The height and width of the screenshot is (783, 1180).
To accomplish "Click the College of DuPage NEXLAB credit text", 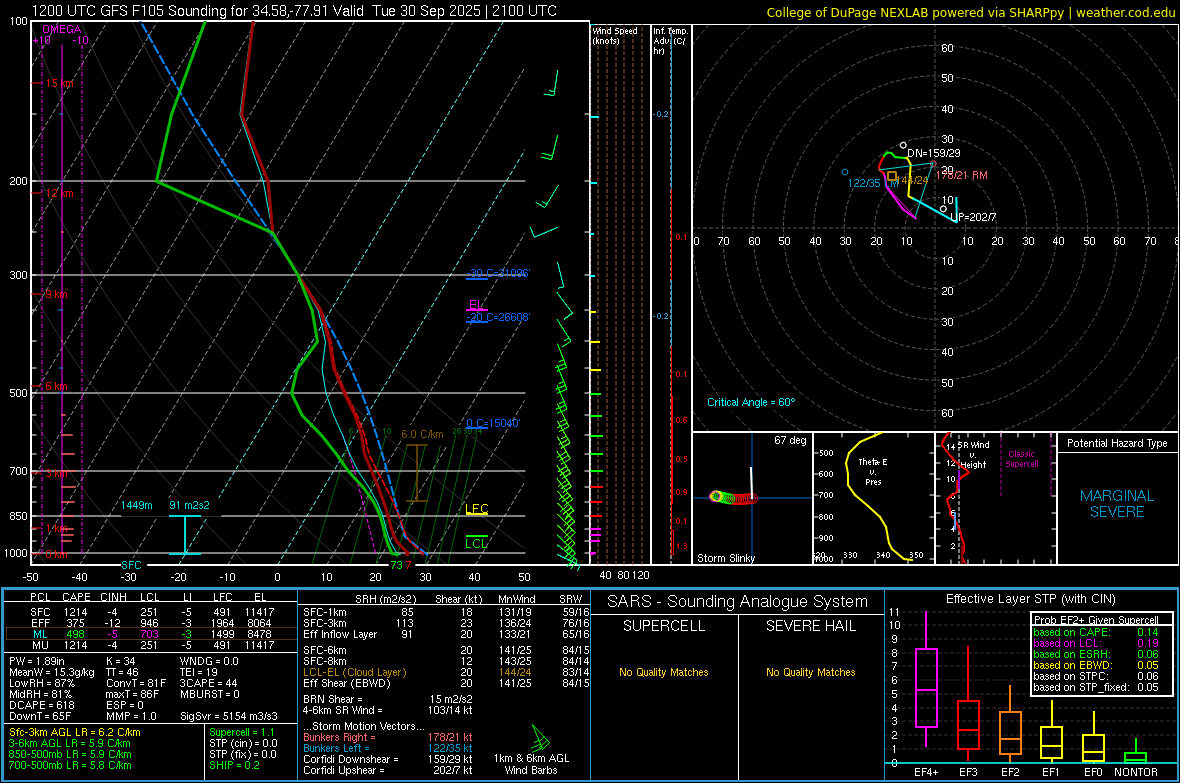I will point(970,12).
